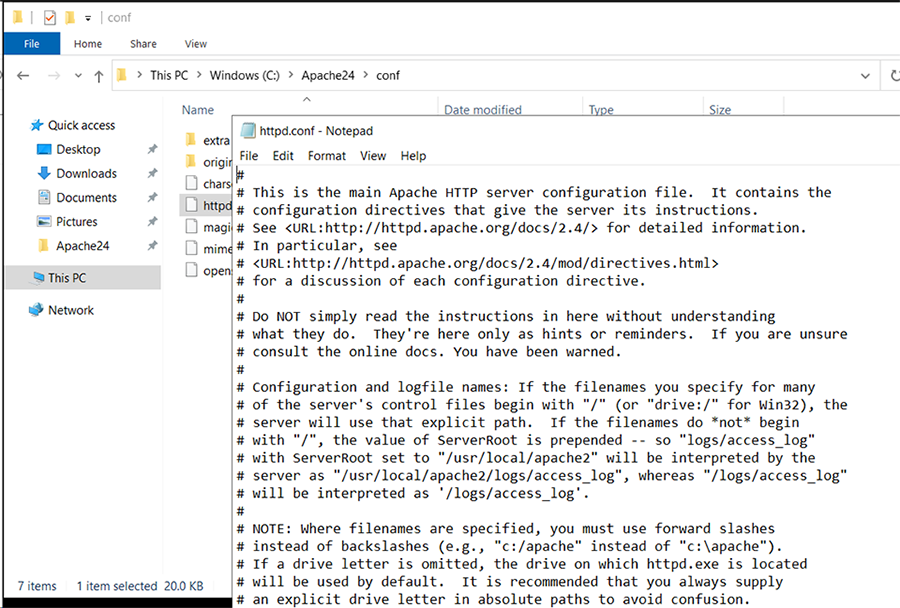Open the Network location

click(70, 310)
